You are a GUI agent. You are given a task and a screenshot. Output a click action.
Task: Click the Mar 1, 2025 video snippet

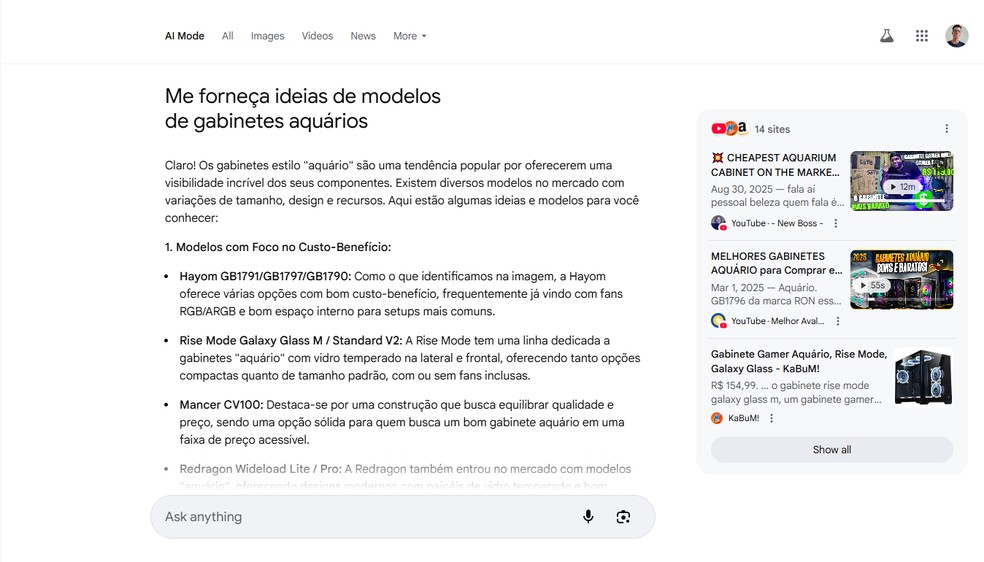tap(776, 294)
